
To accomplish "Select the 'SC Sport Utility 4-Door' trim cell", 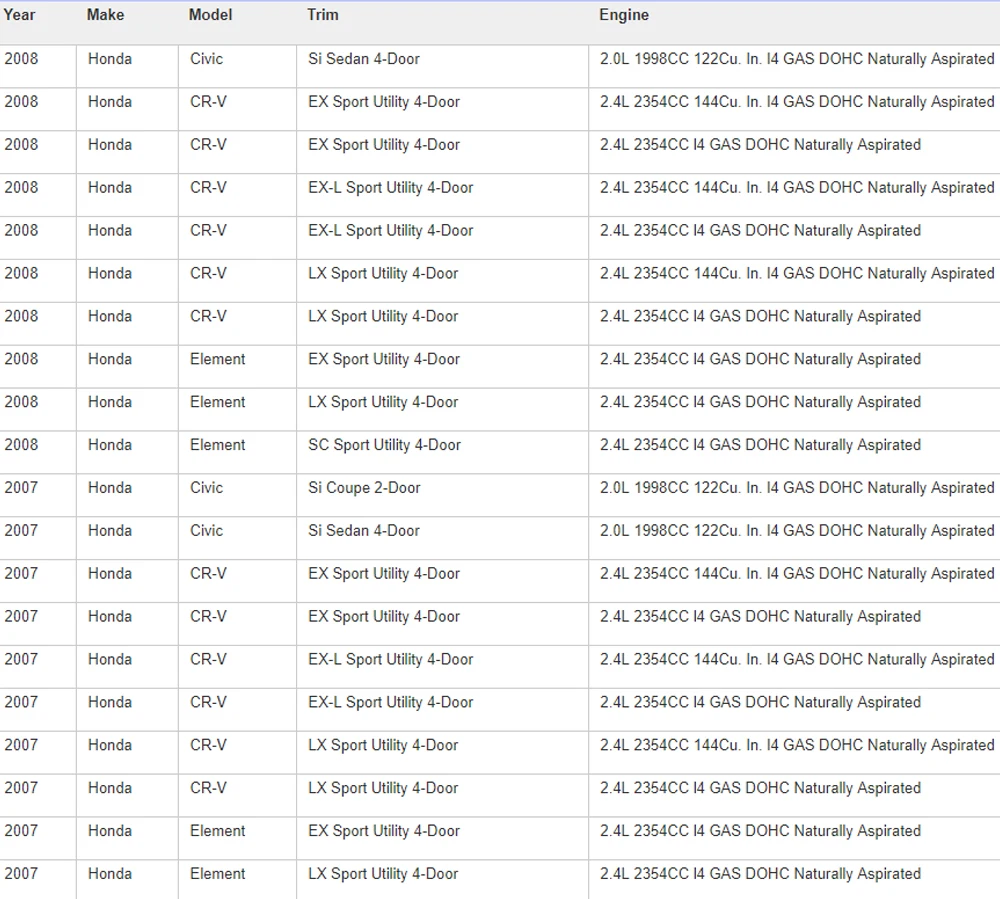I will point(384,445).
